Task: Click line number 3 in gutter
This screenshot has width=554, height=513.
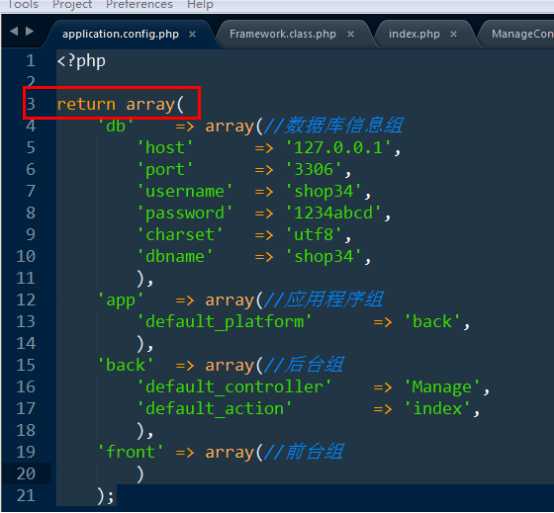Action: 31,104
